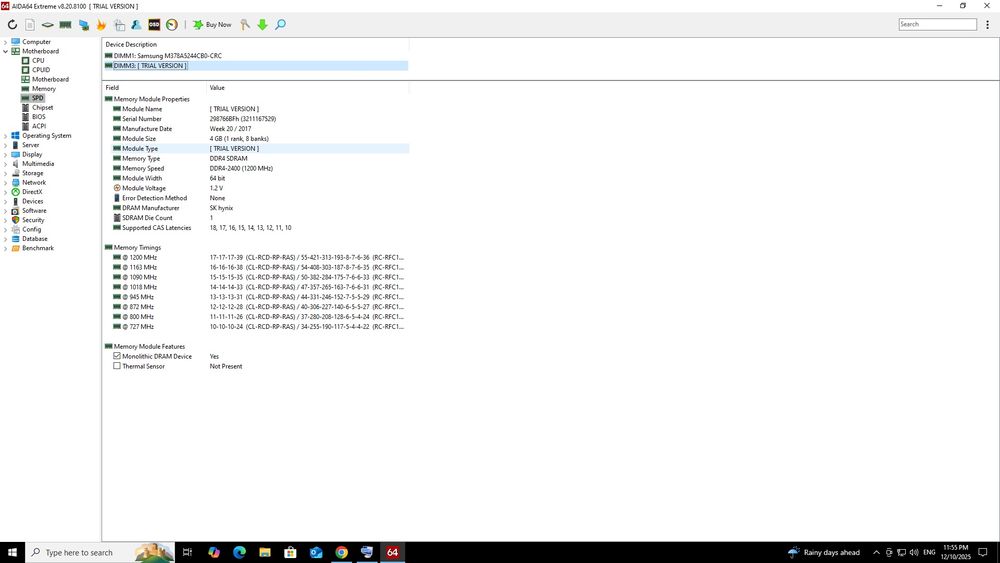
Task: Click the gauge sensor panel toolbar icon
Action: [x=172, y=25]
